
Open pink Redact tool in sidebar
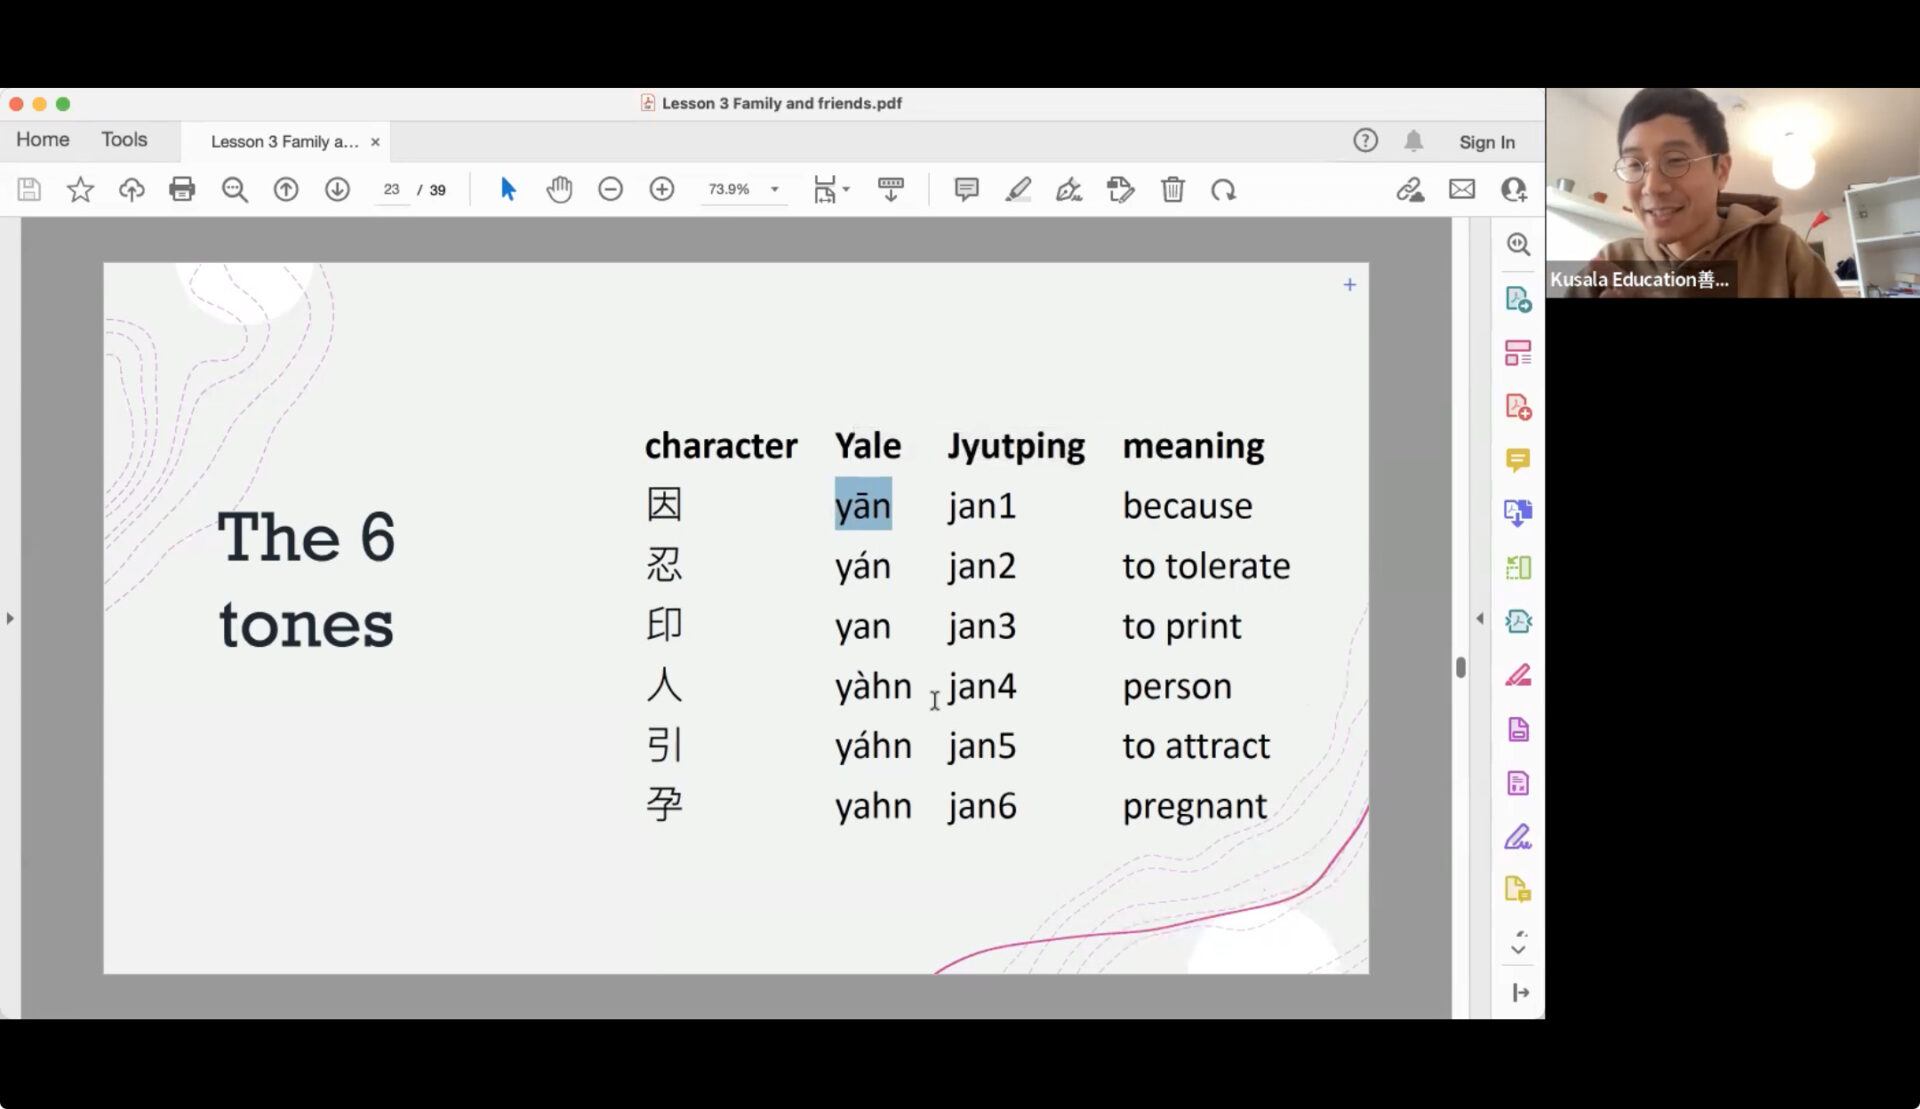(x=1518, y=675)
